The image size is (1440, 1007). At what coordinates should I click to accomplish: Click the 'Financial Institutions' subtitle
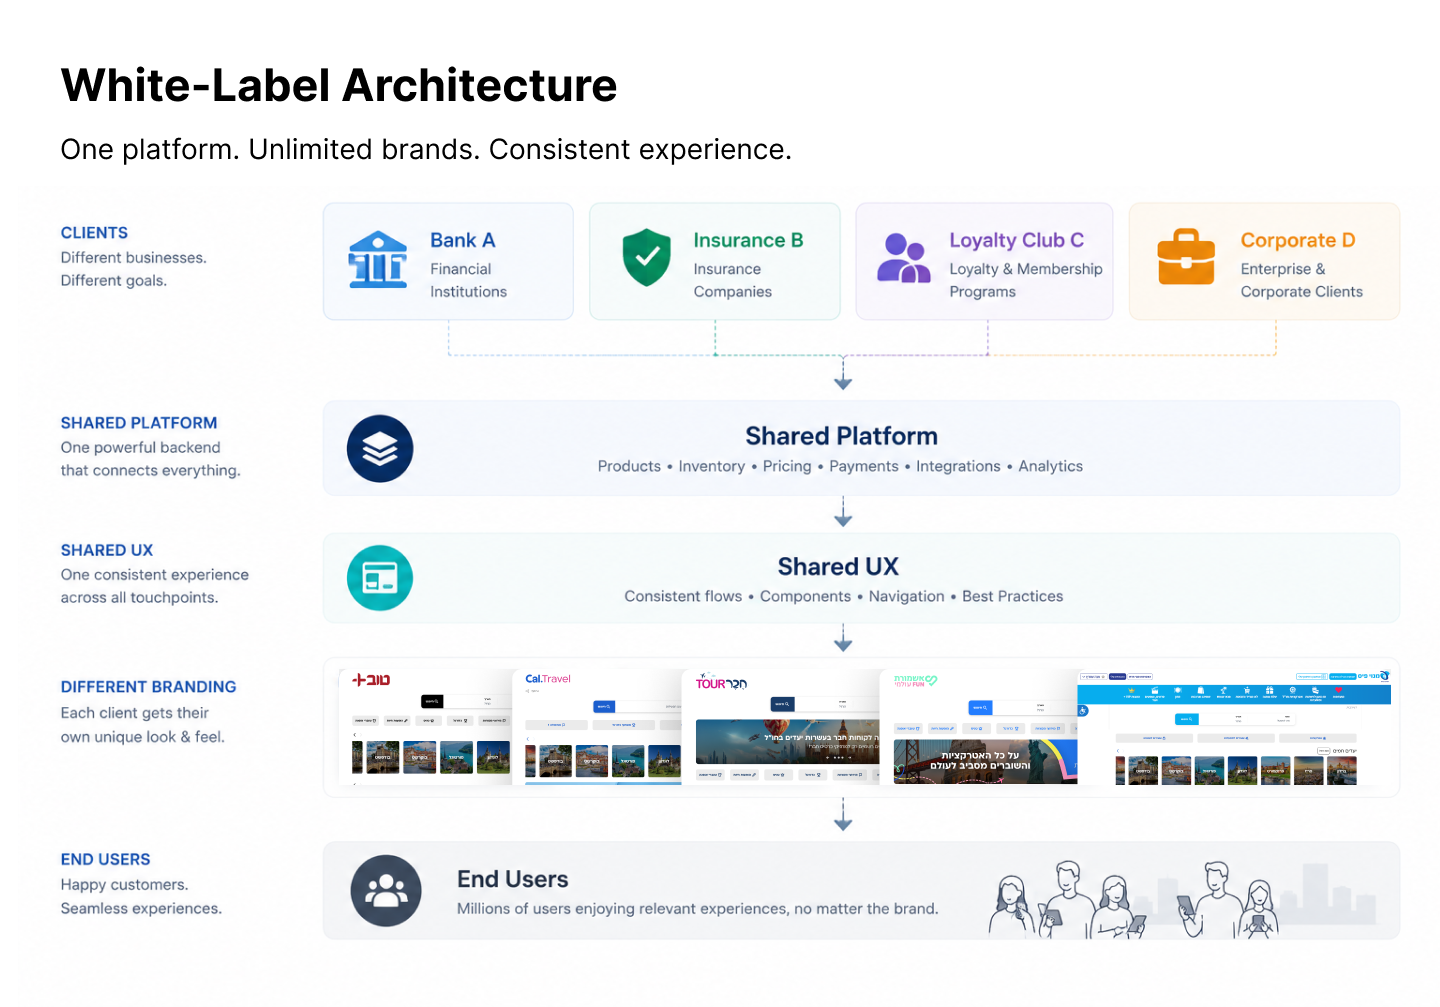click(468, 280)
